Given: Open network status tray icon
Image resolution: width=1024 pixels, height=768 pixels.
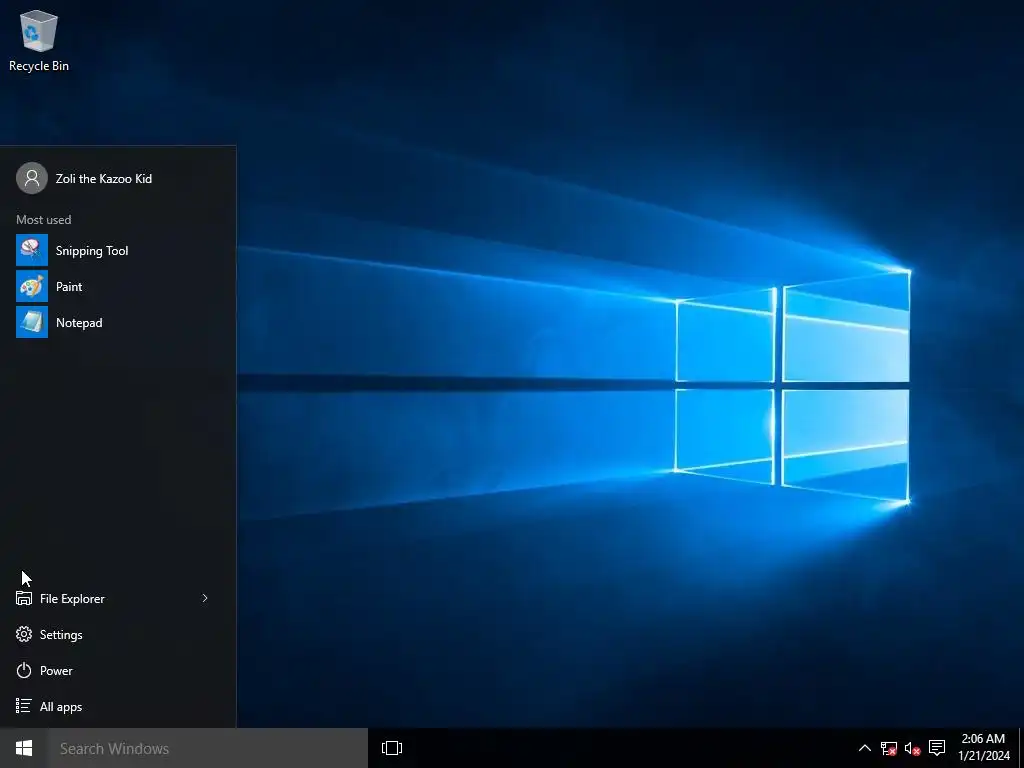Looking at the screenshot, I should point(888,748).
